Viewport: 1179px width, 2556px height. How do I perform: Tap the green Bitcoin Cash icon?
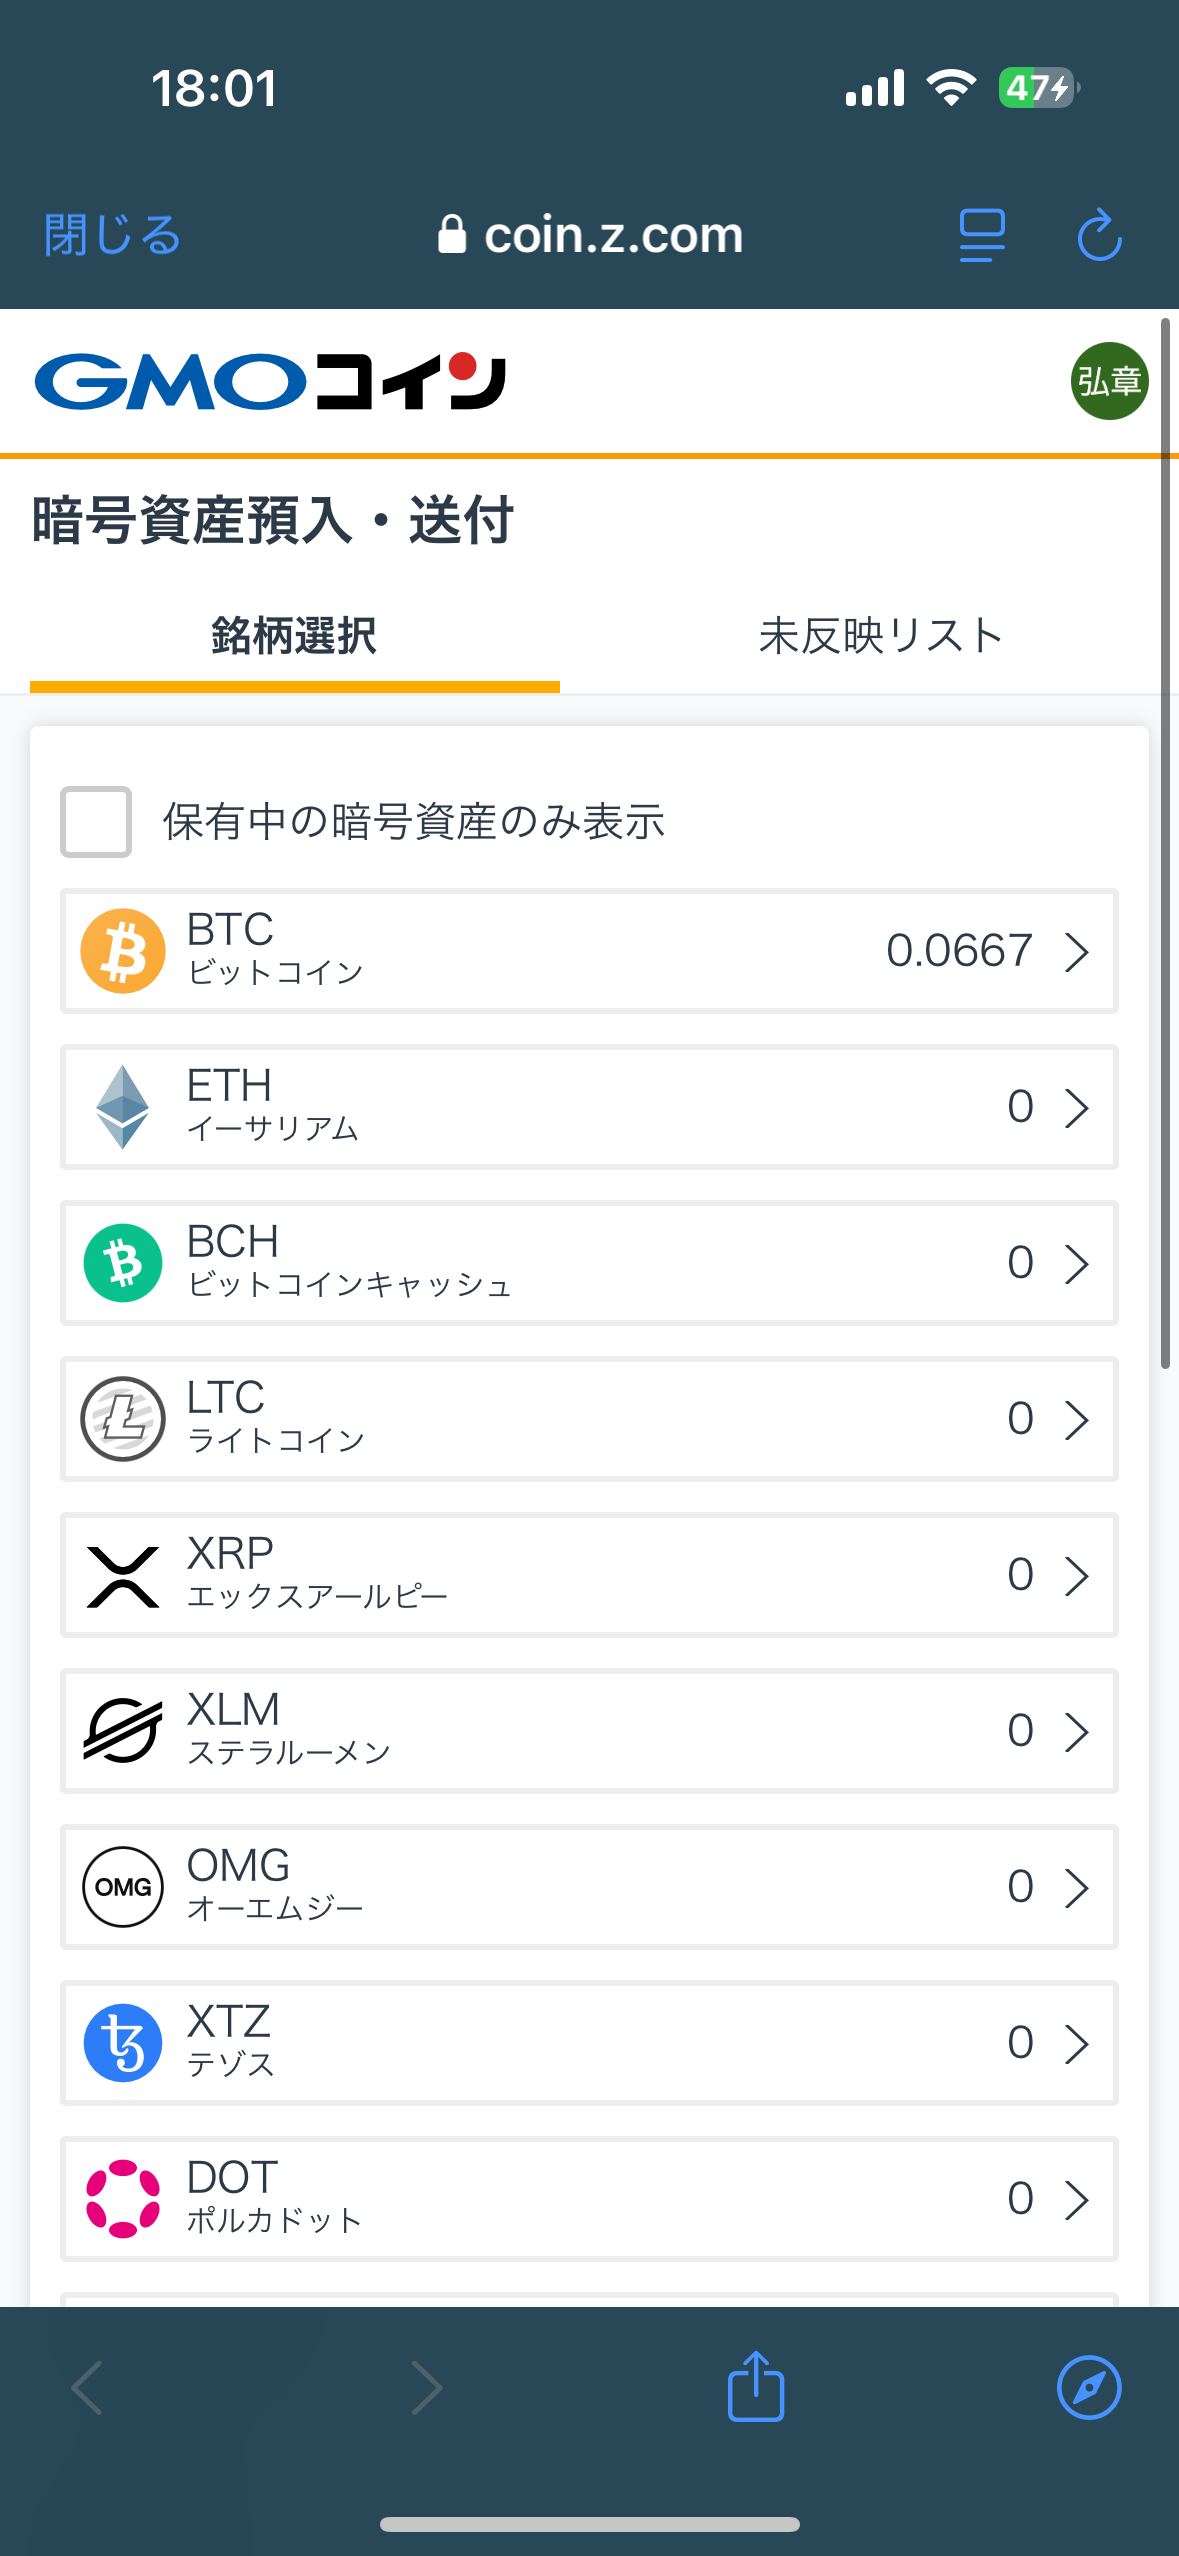(123, 1263)
